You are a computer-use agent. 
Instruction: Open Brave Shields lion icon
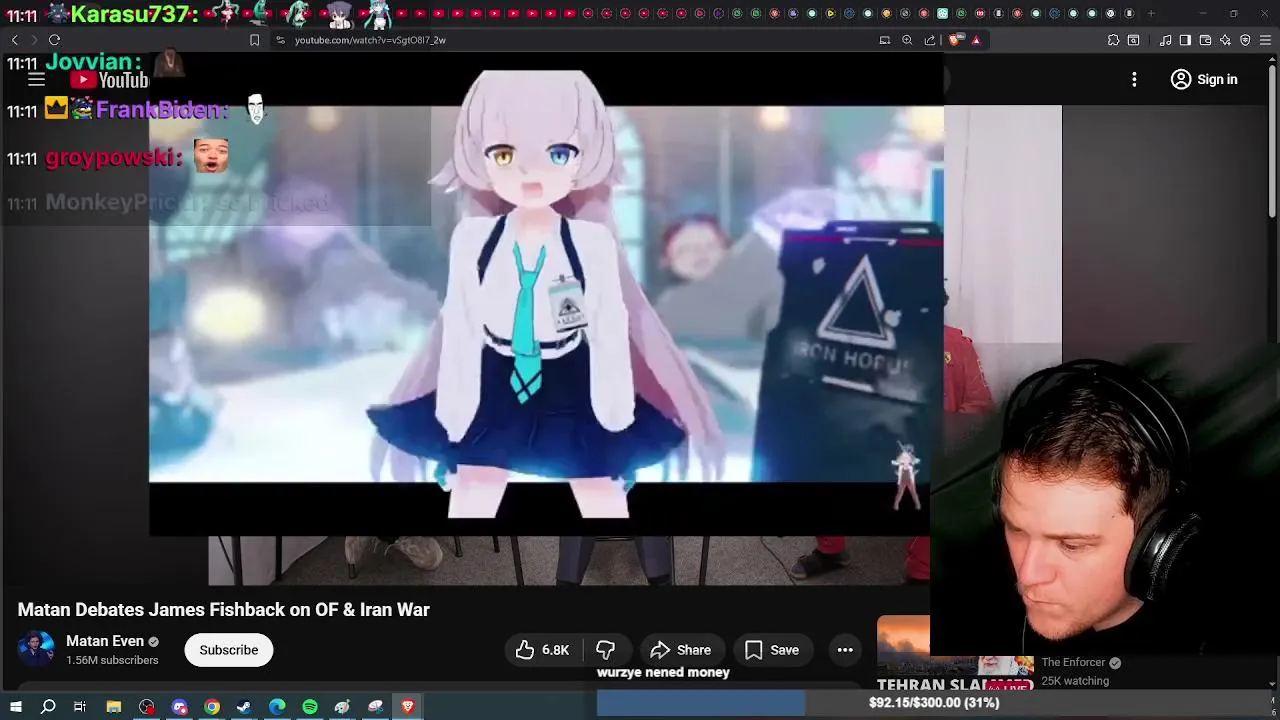[955, 40]
